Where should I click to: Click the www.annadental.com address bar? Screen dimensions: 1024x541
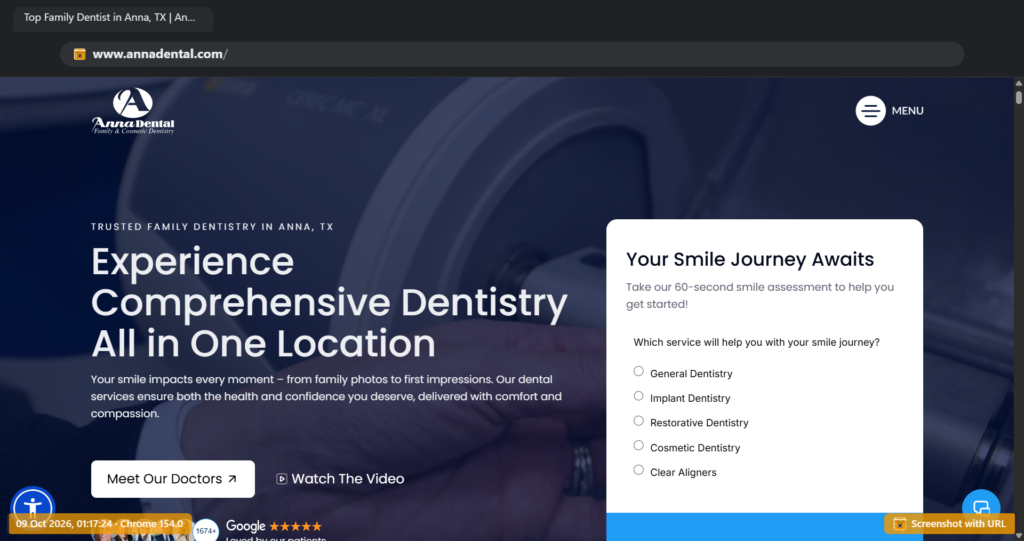(512, 54)
